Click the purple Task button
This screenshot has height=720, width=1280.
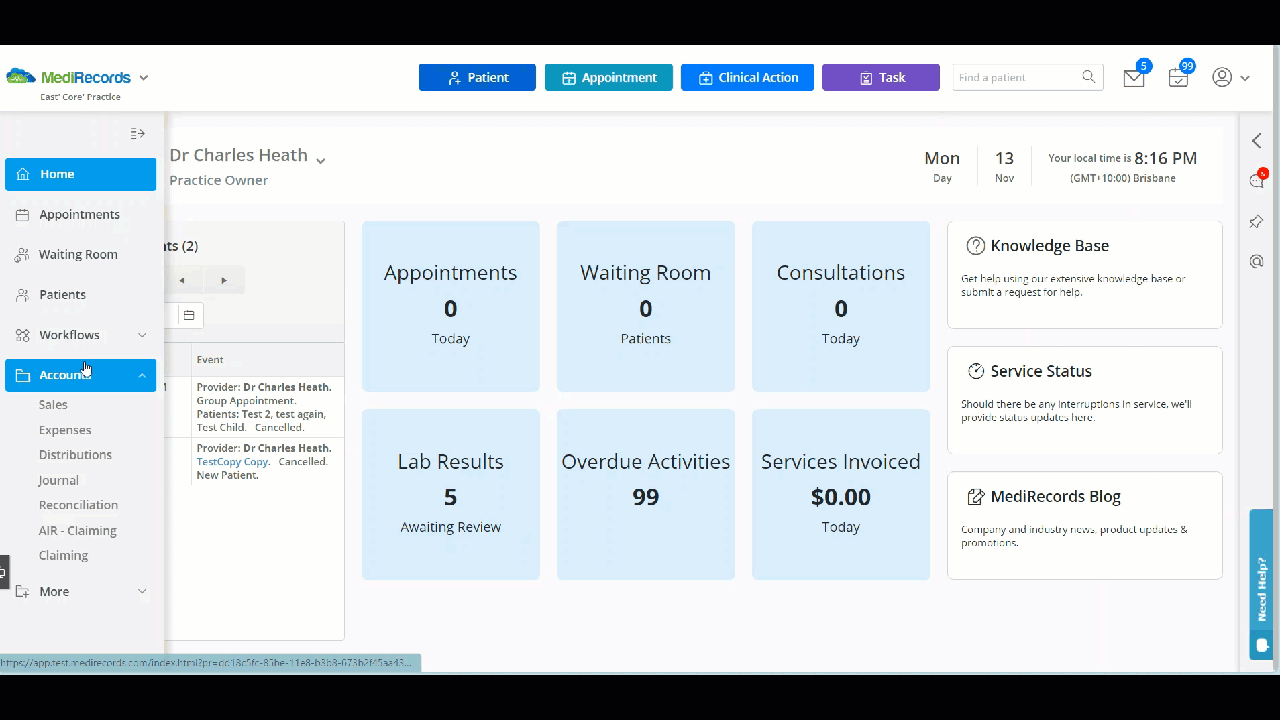pos(881,77)
